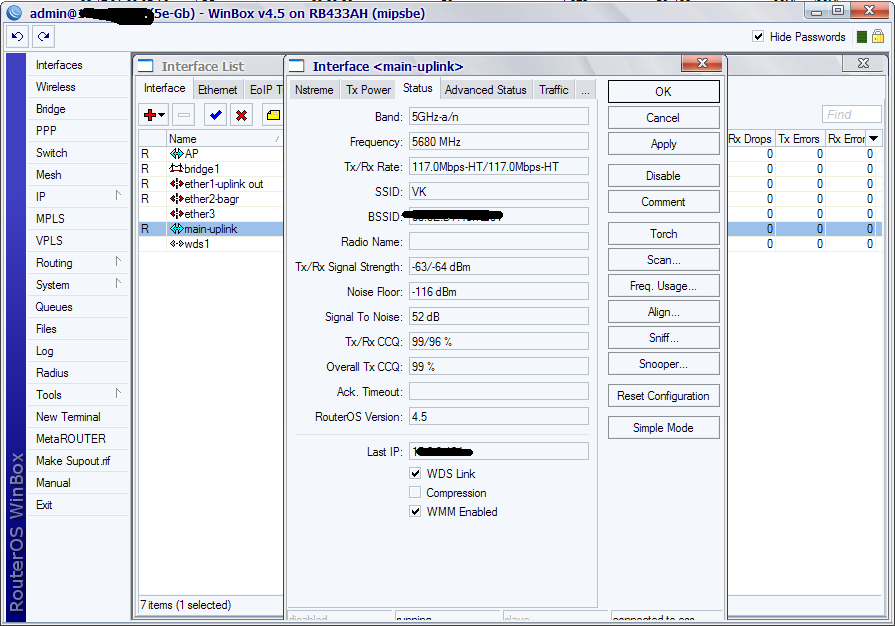
Task: Sort by the Name column header
Action: tap(225, 139)
